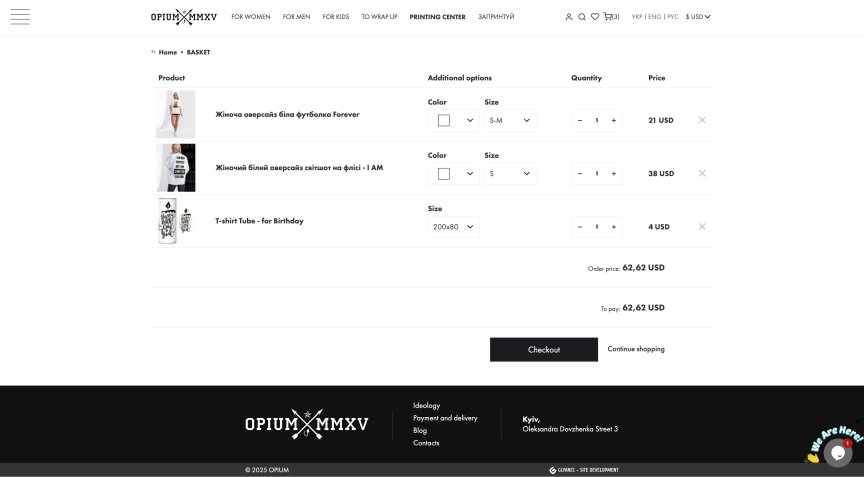Open the search magnifier icon
The height and width of the screenshot is (477, 864).
581,17
